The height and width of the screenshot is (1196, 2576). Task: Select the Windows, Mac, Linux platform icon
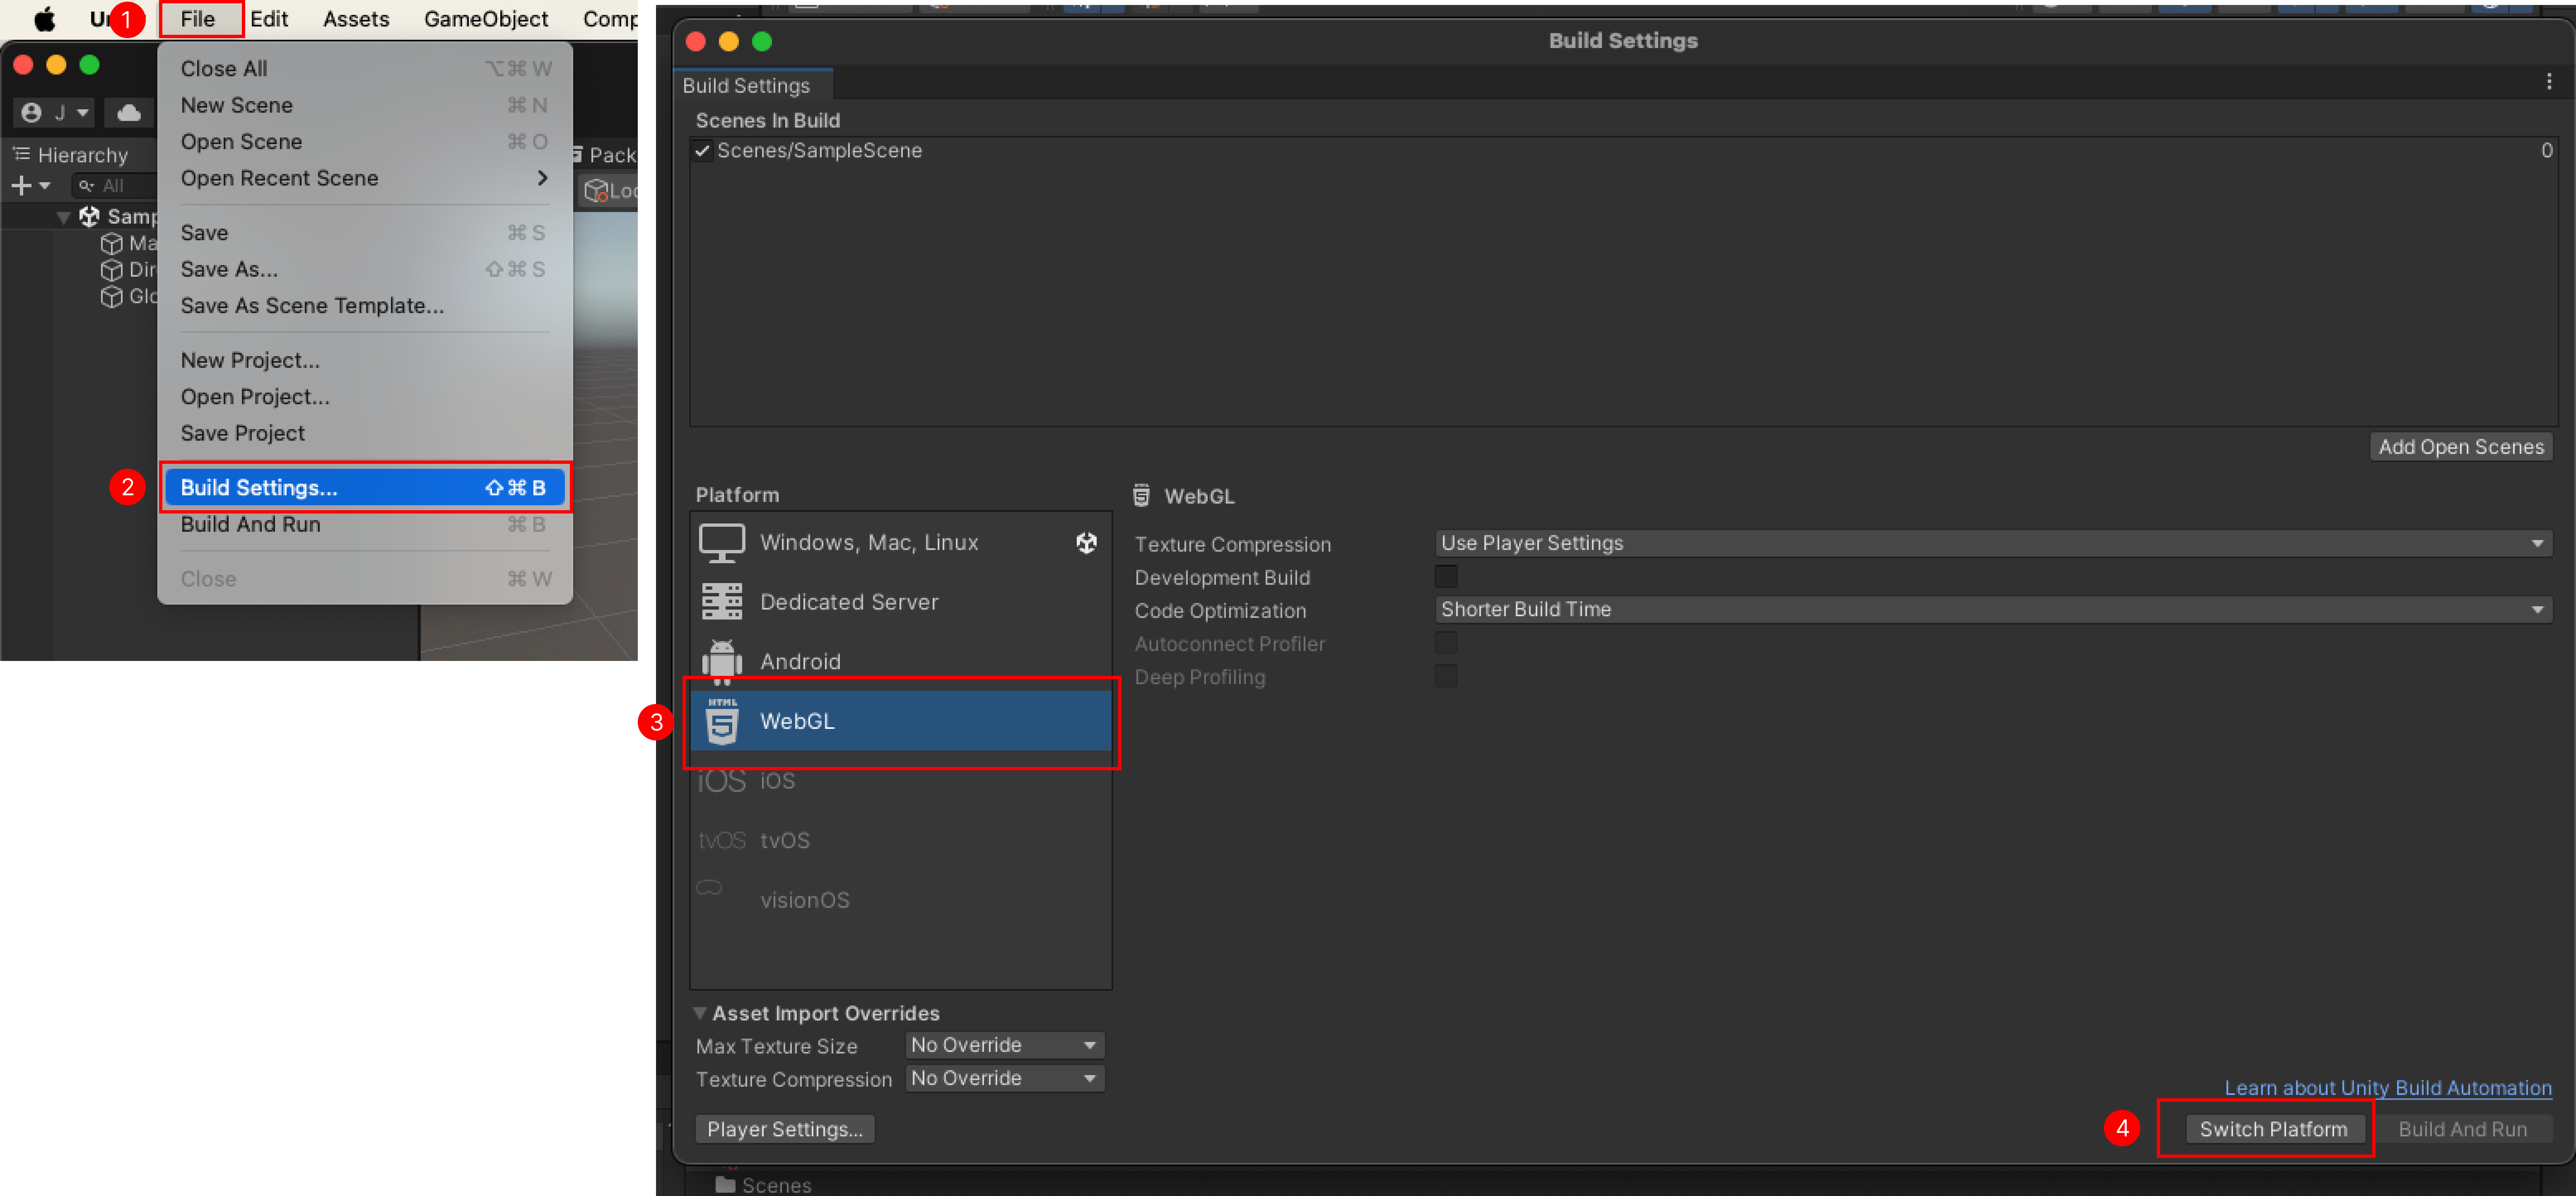[722, 542]
